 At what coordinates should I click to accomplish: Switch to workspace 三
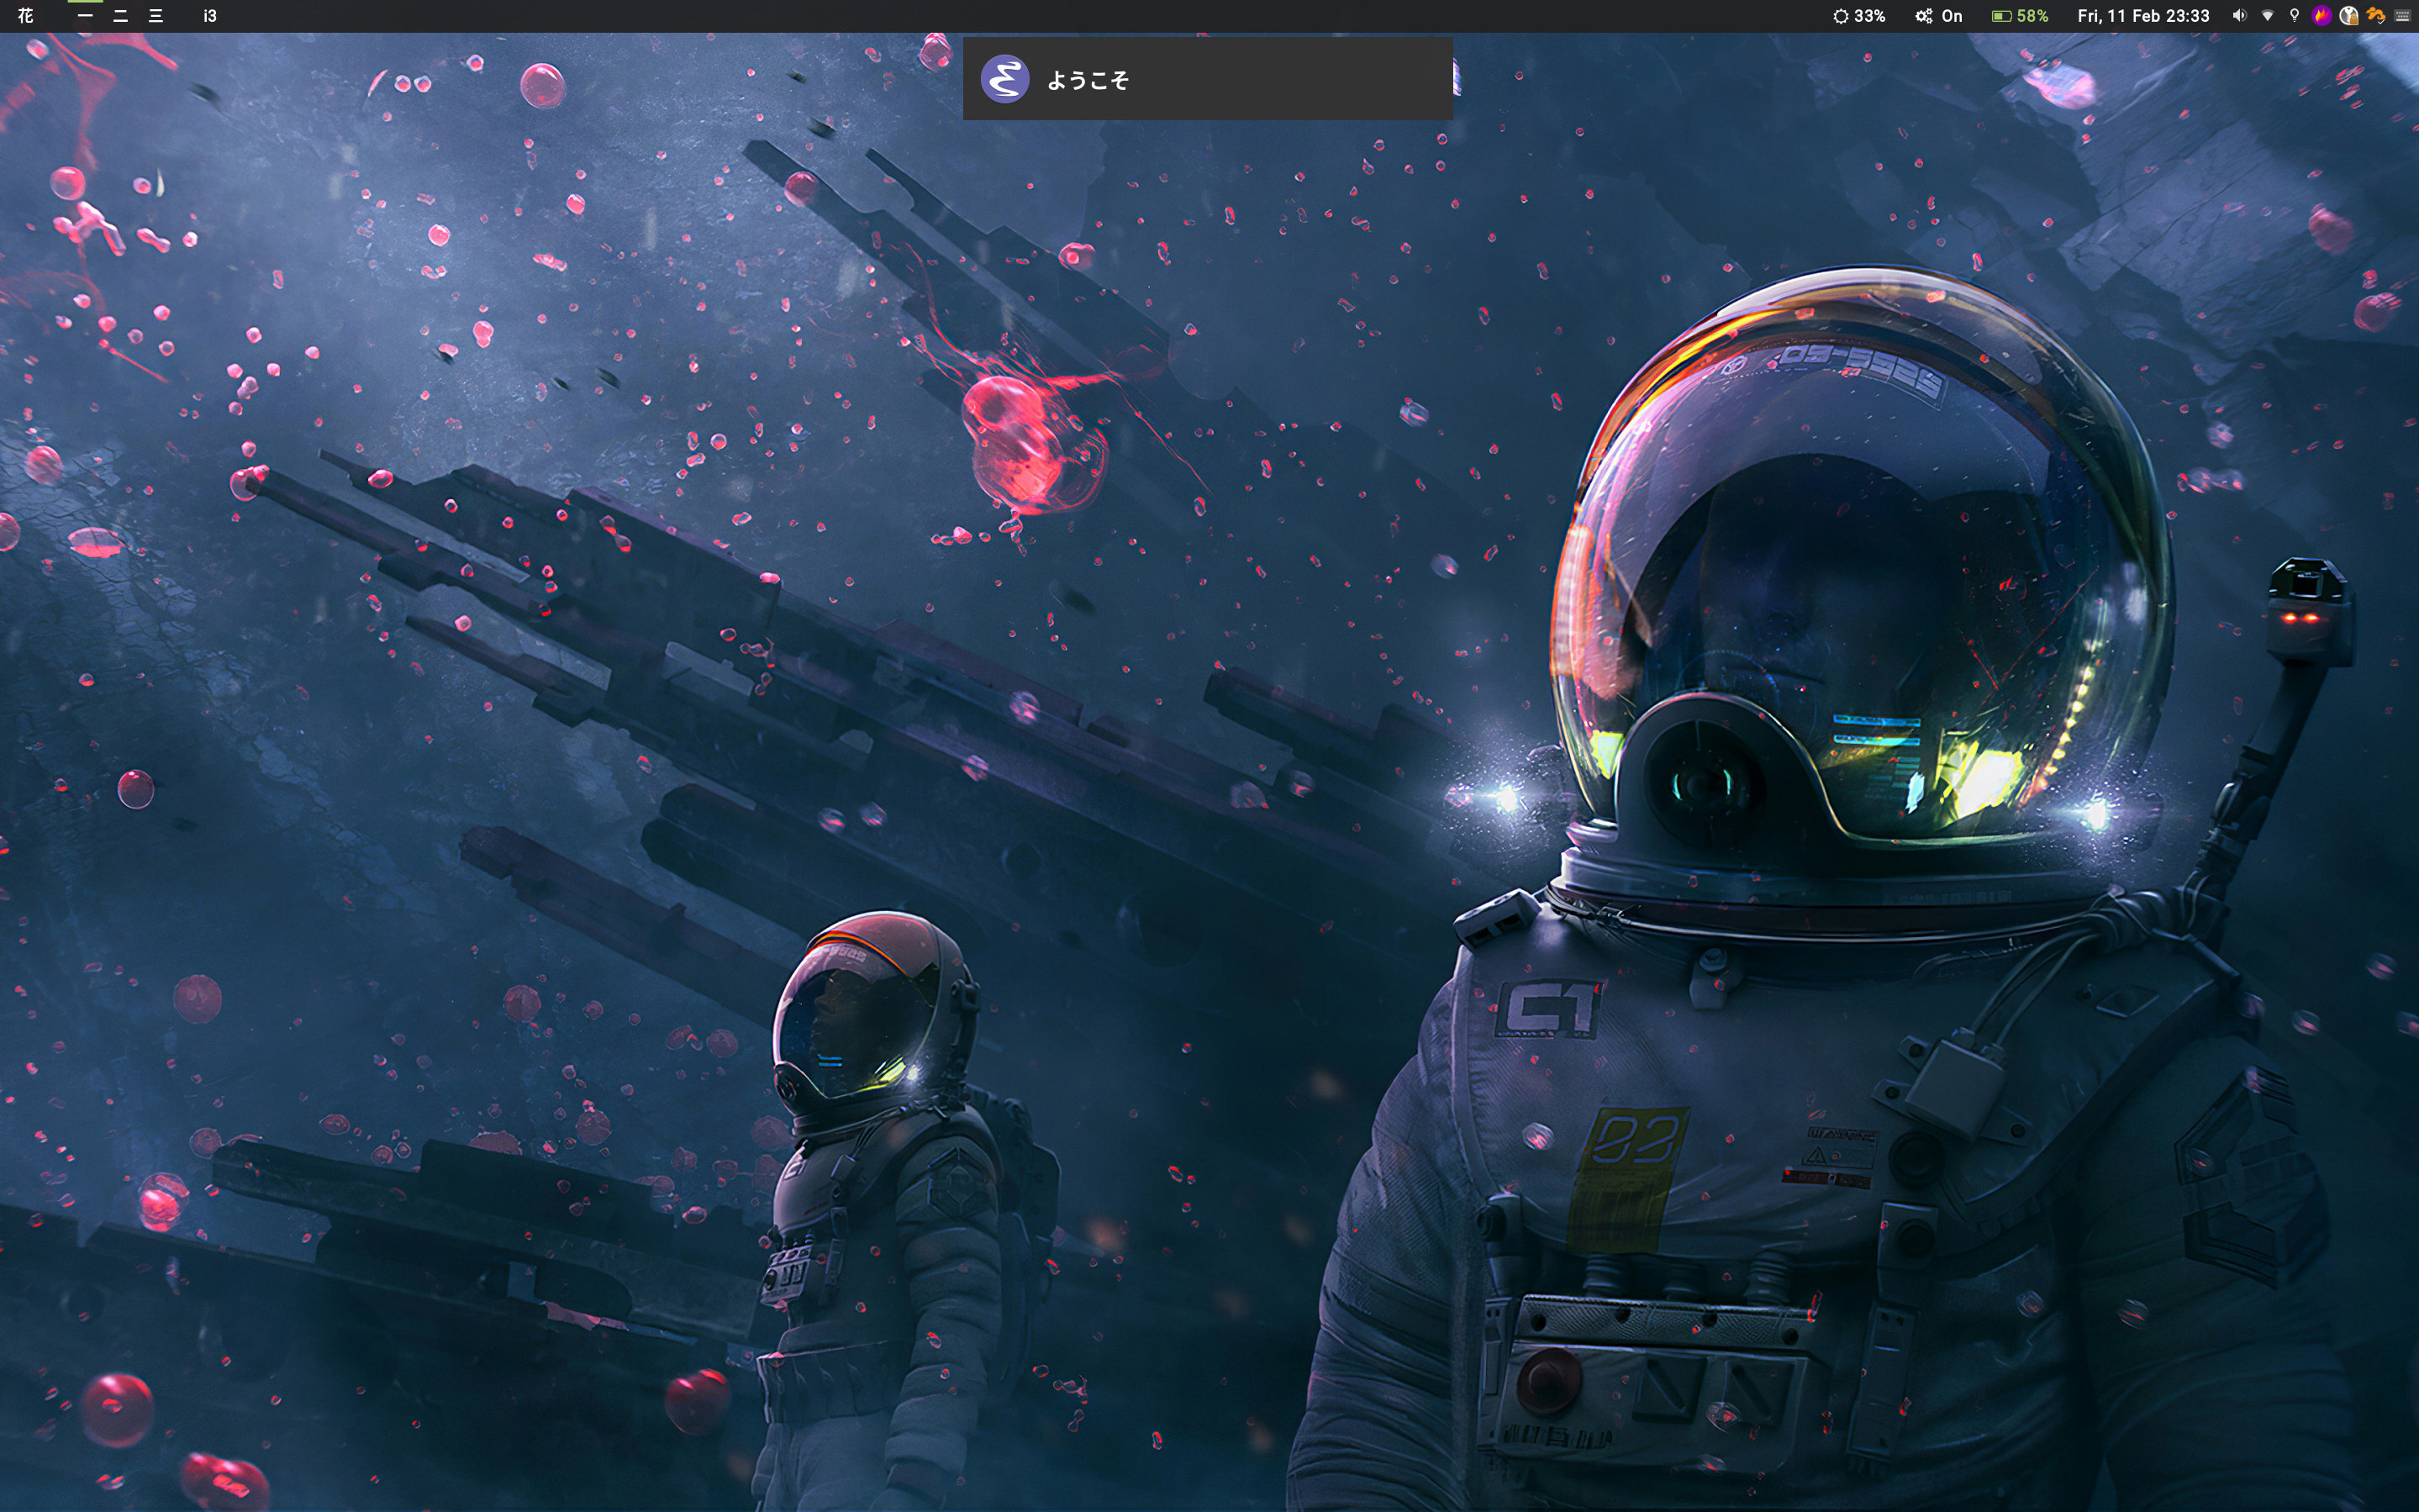click(156, 16)
